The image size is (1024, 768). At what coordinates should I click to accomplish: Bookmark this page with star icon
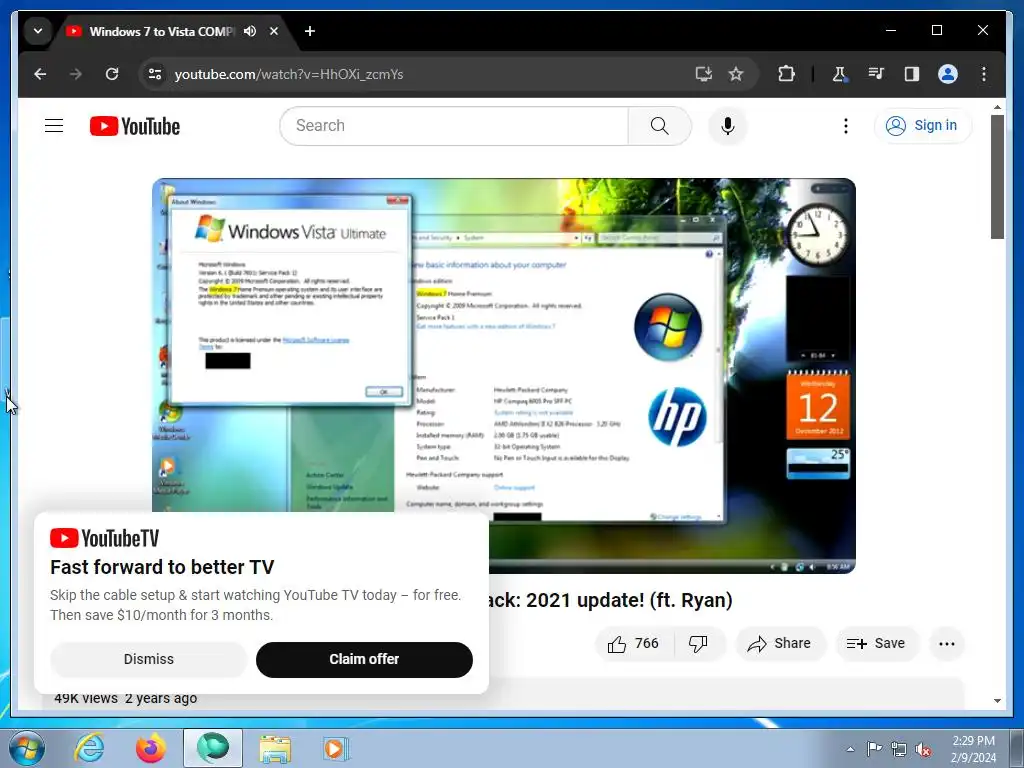[736, 74]
